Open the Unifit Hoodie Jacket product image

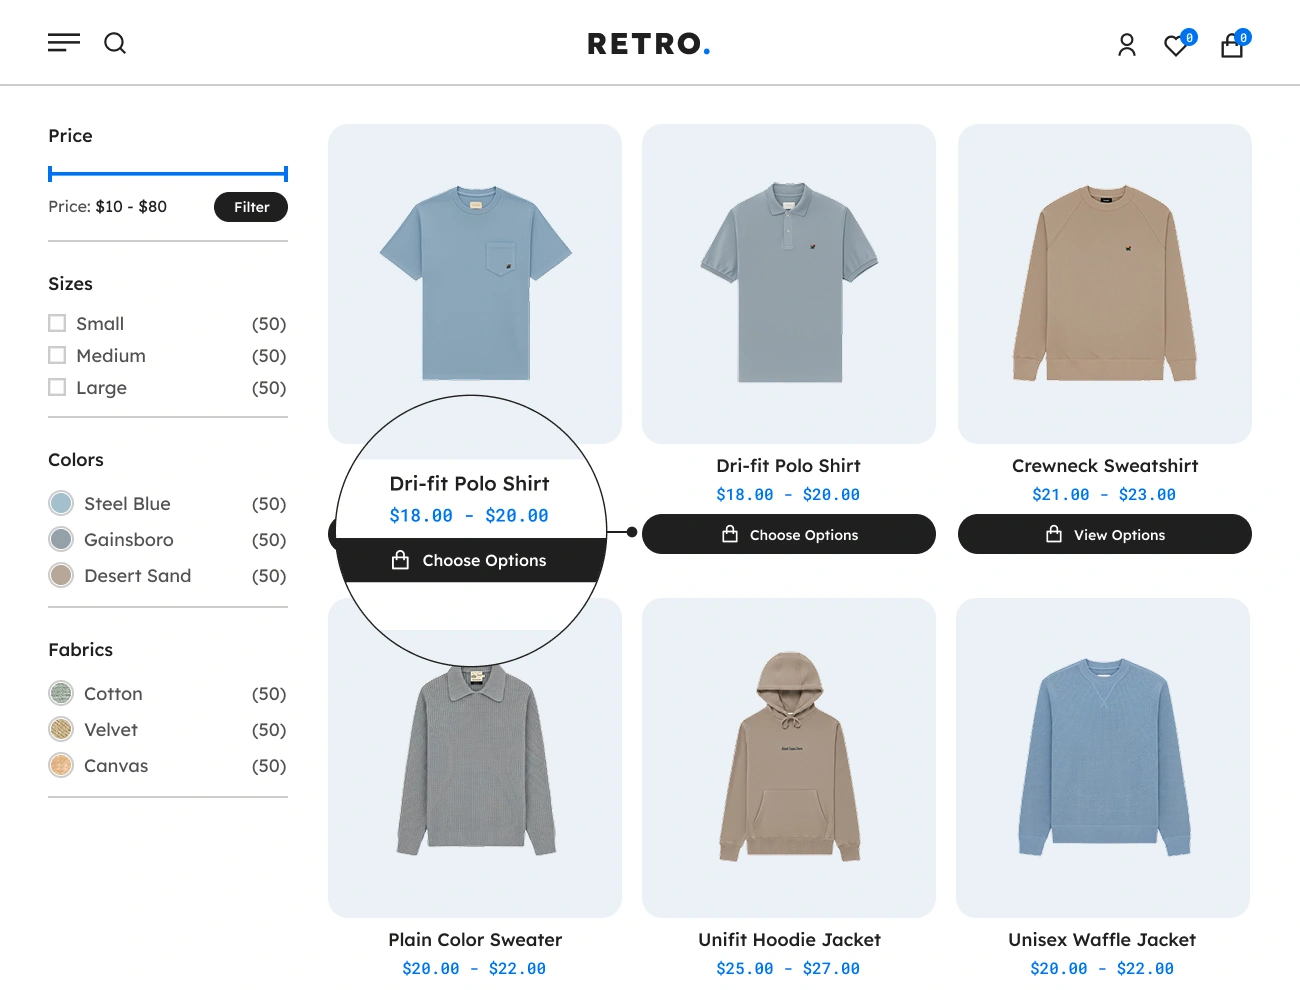coord(789,758)
